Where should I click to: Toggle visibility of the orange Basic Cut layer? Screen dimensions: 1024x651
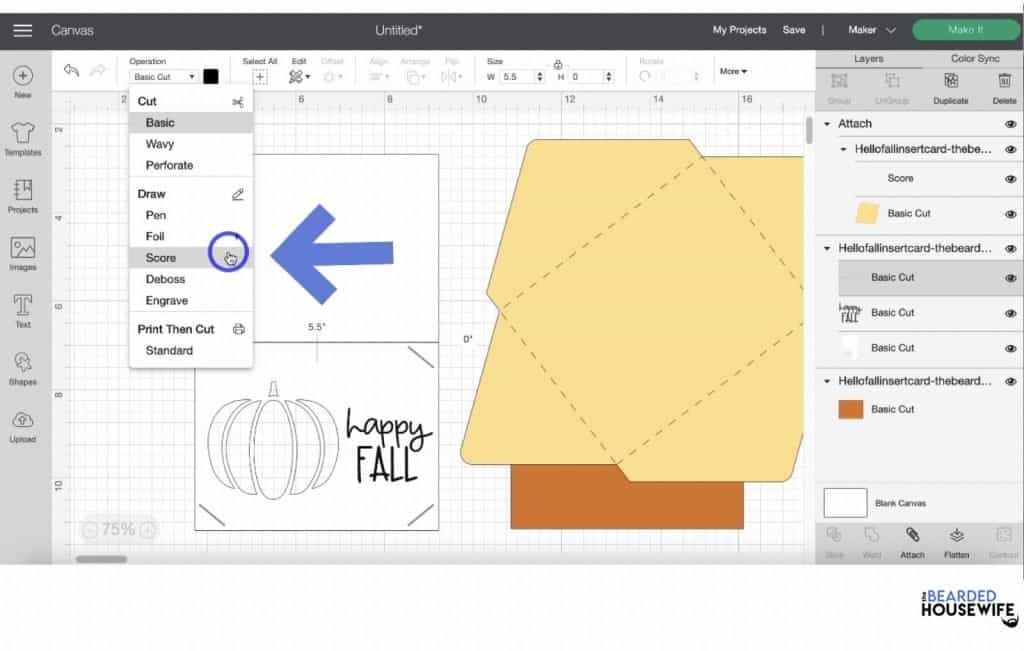point(1009,408)
